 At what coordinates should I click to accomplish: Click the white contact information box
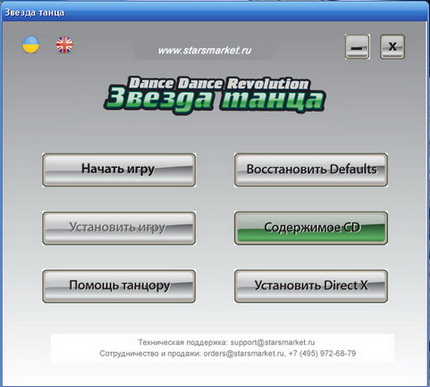[222, 348]
